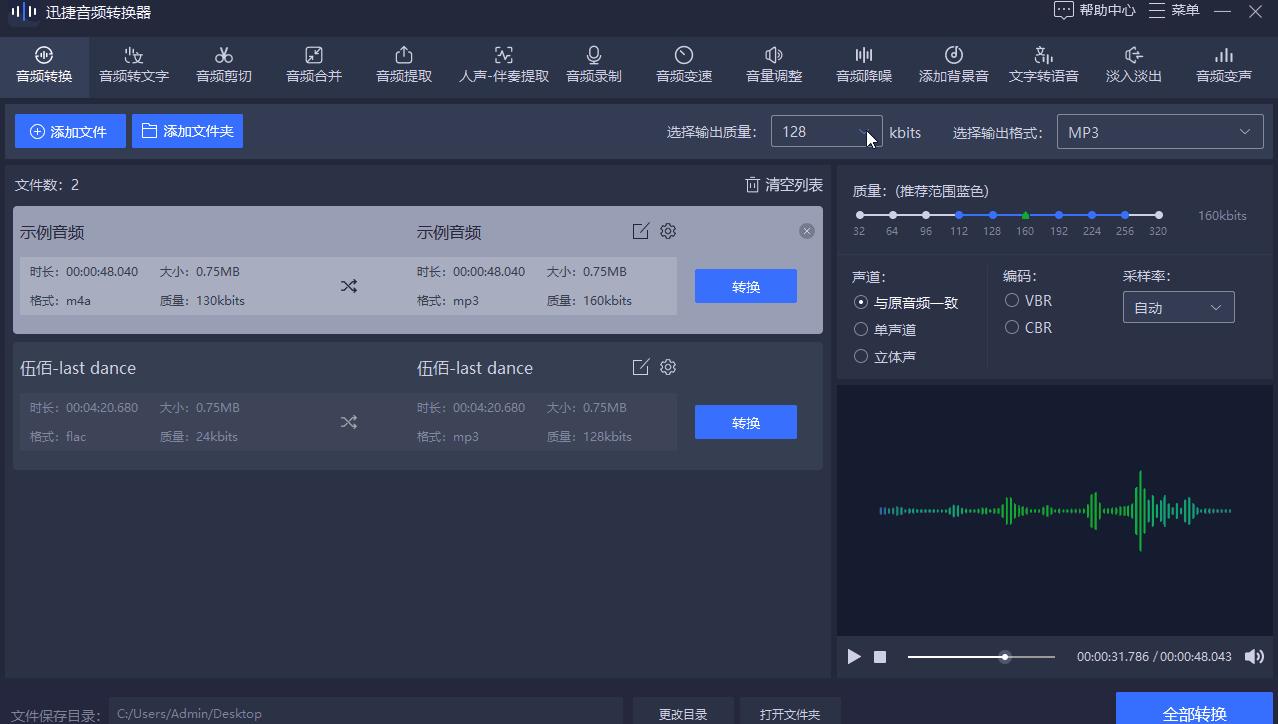
Task: Stop the audio preview
Action: (x=880, y=657)
